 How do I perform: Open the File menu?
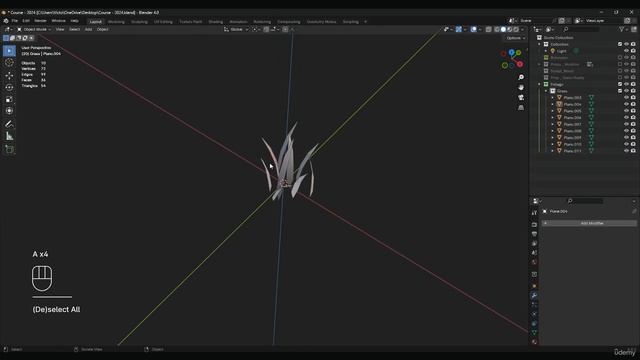(15, 21)
